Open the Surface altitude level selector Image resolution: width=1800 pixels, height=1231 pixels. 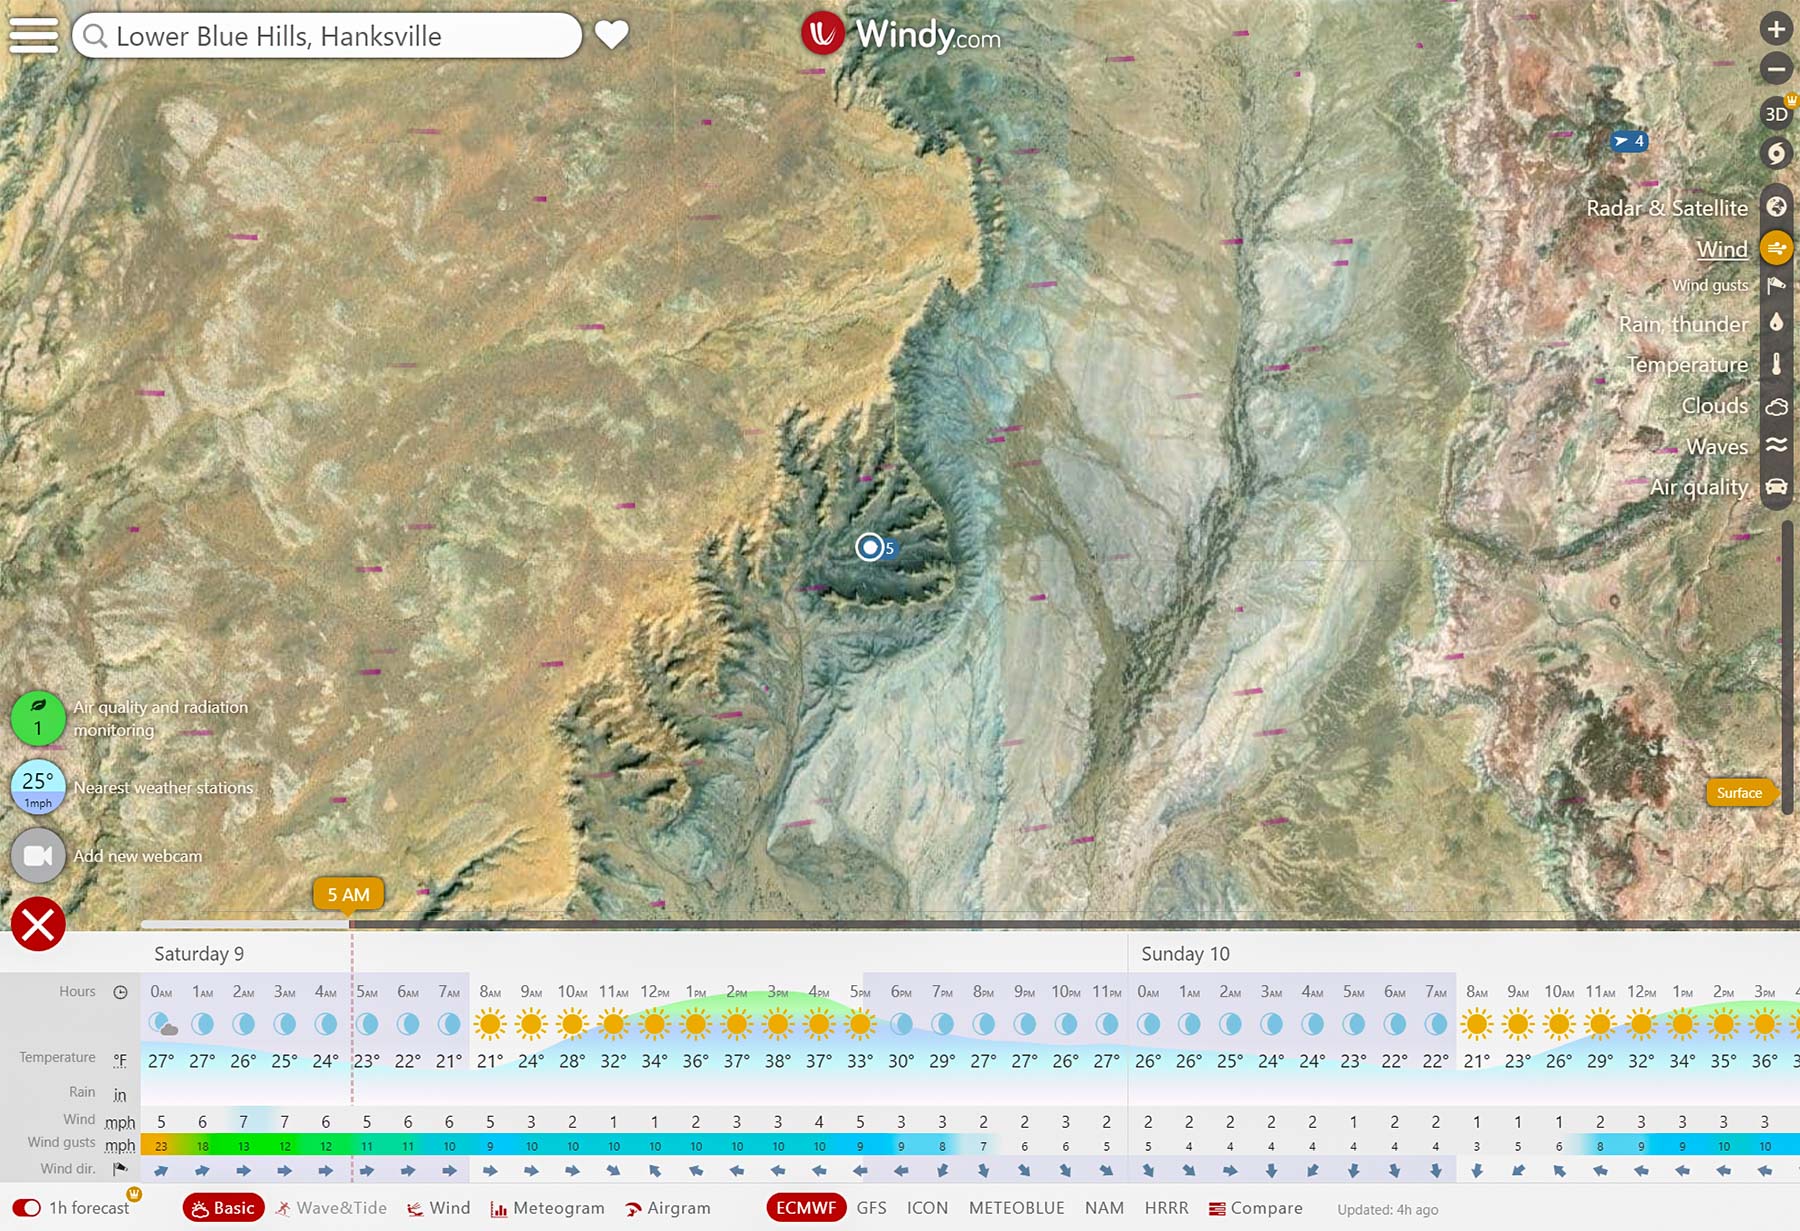coord(1739,793)
